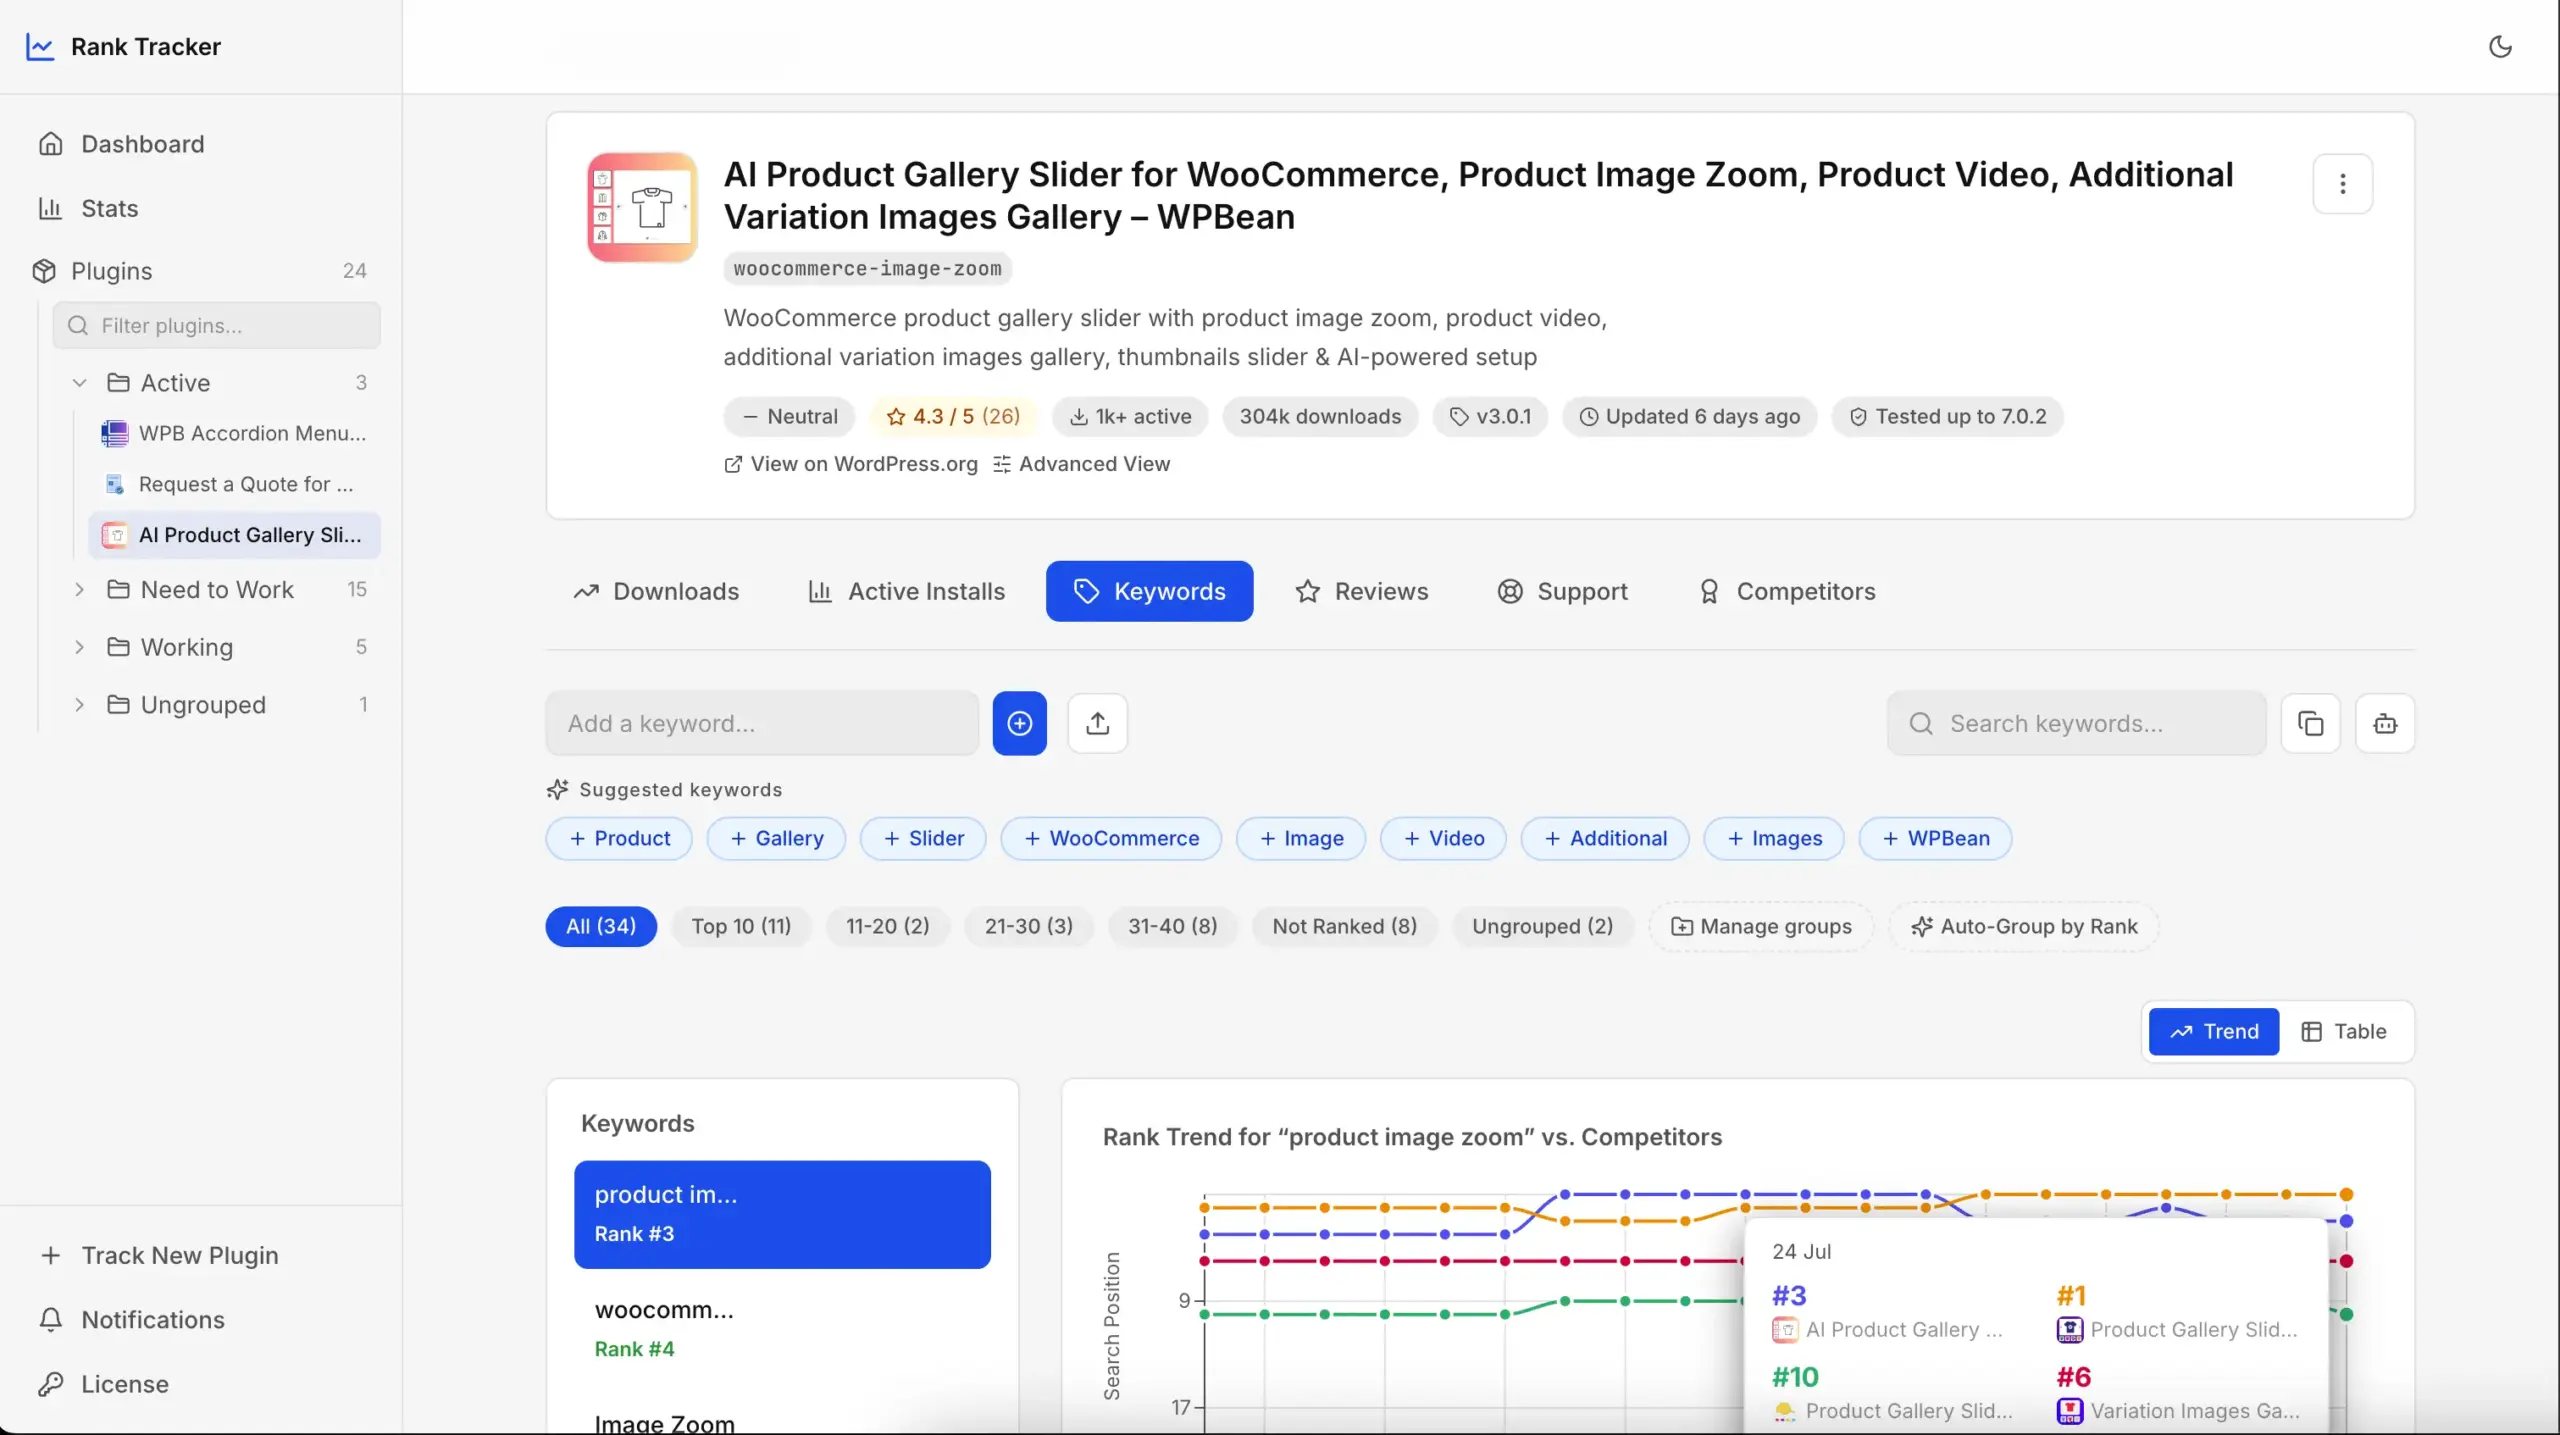Open the plugin three-dot options menu

pyautogui.click(x=2342, y=184)
